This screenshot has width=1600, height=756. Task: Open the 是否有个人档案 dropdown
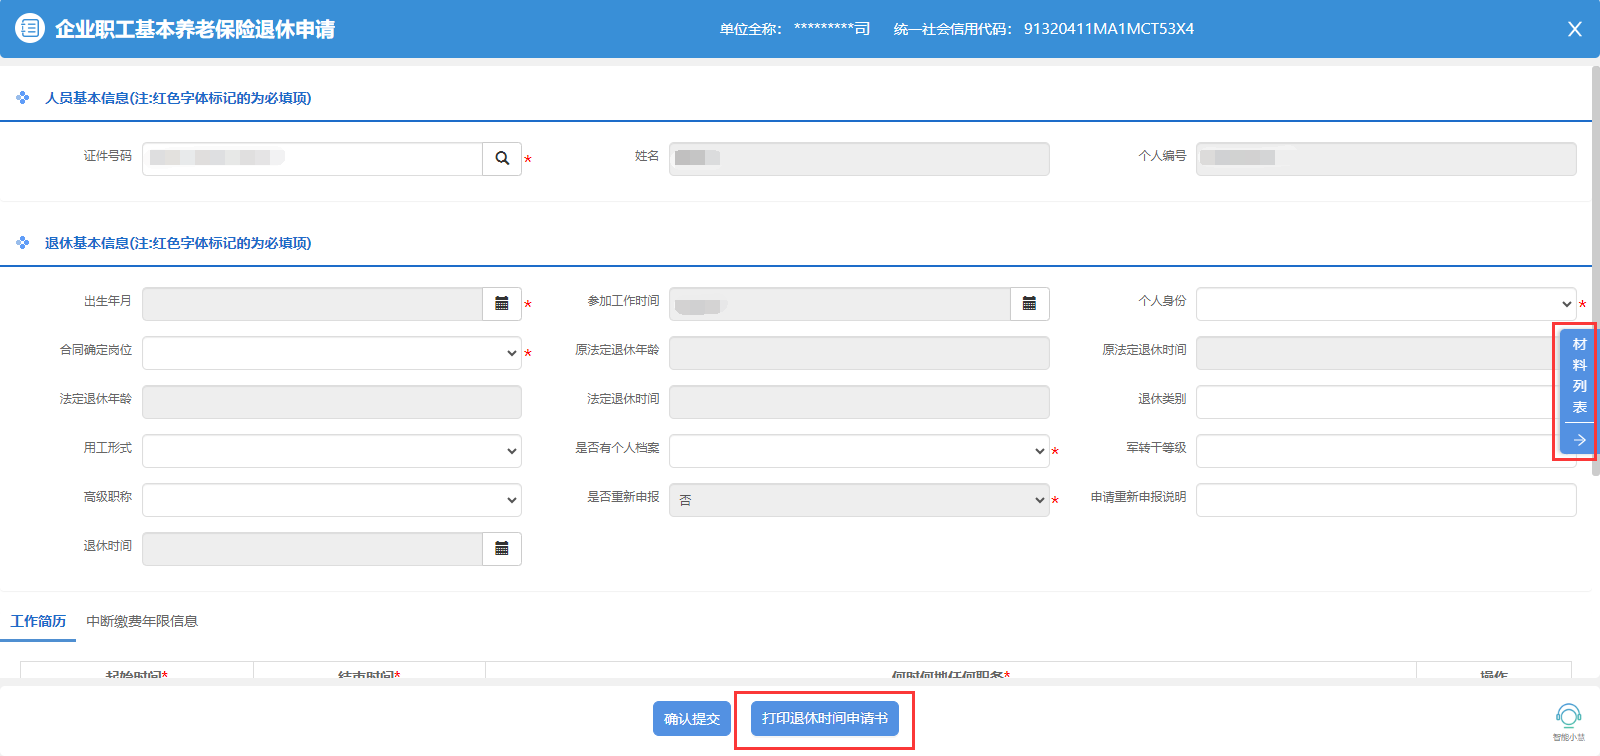(x=858, y=451)
